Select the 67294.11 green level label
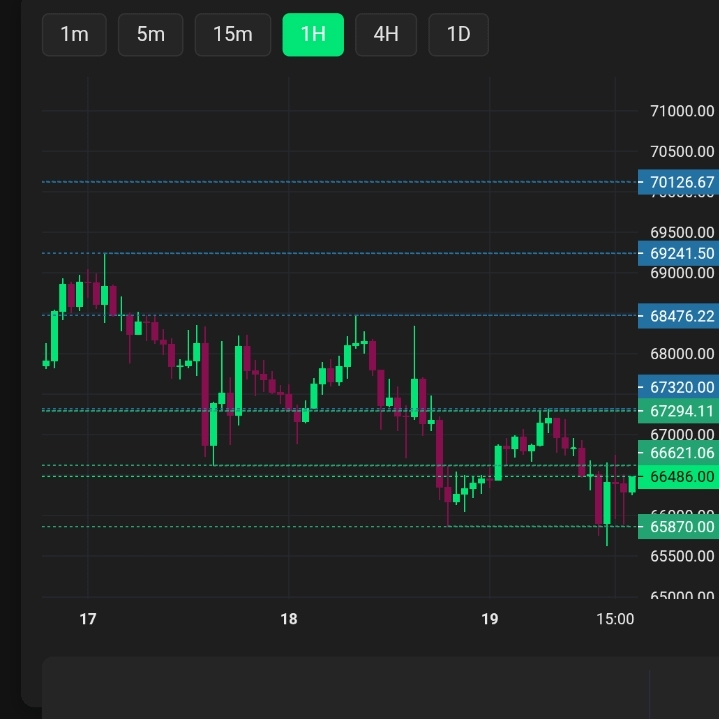 pos(679,411)
